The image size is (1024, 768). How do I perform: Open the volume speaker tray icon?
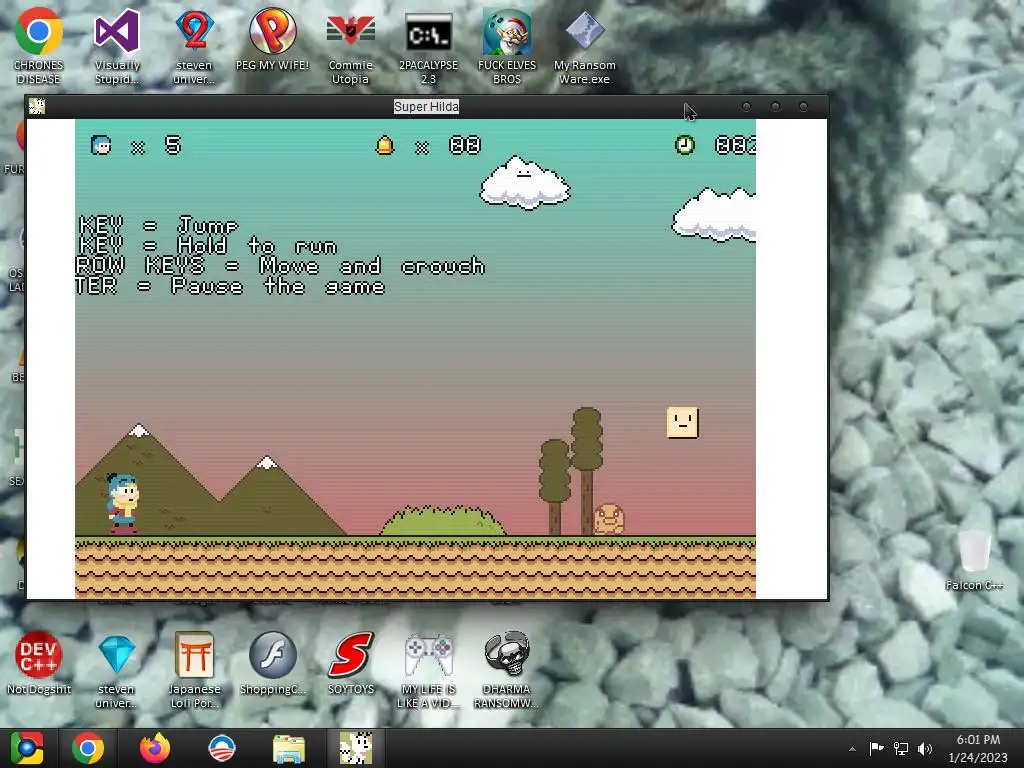pyautogui.click(x=925, y=748)
